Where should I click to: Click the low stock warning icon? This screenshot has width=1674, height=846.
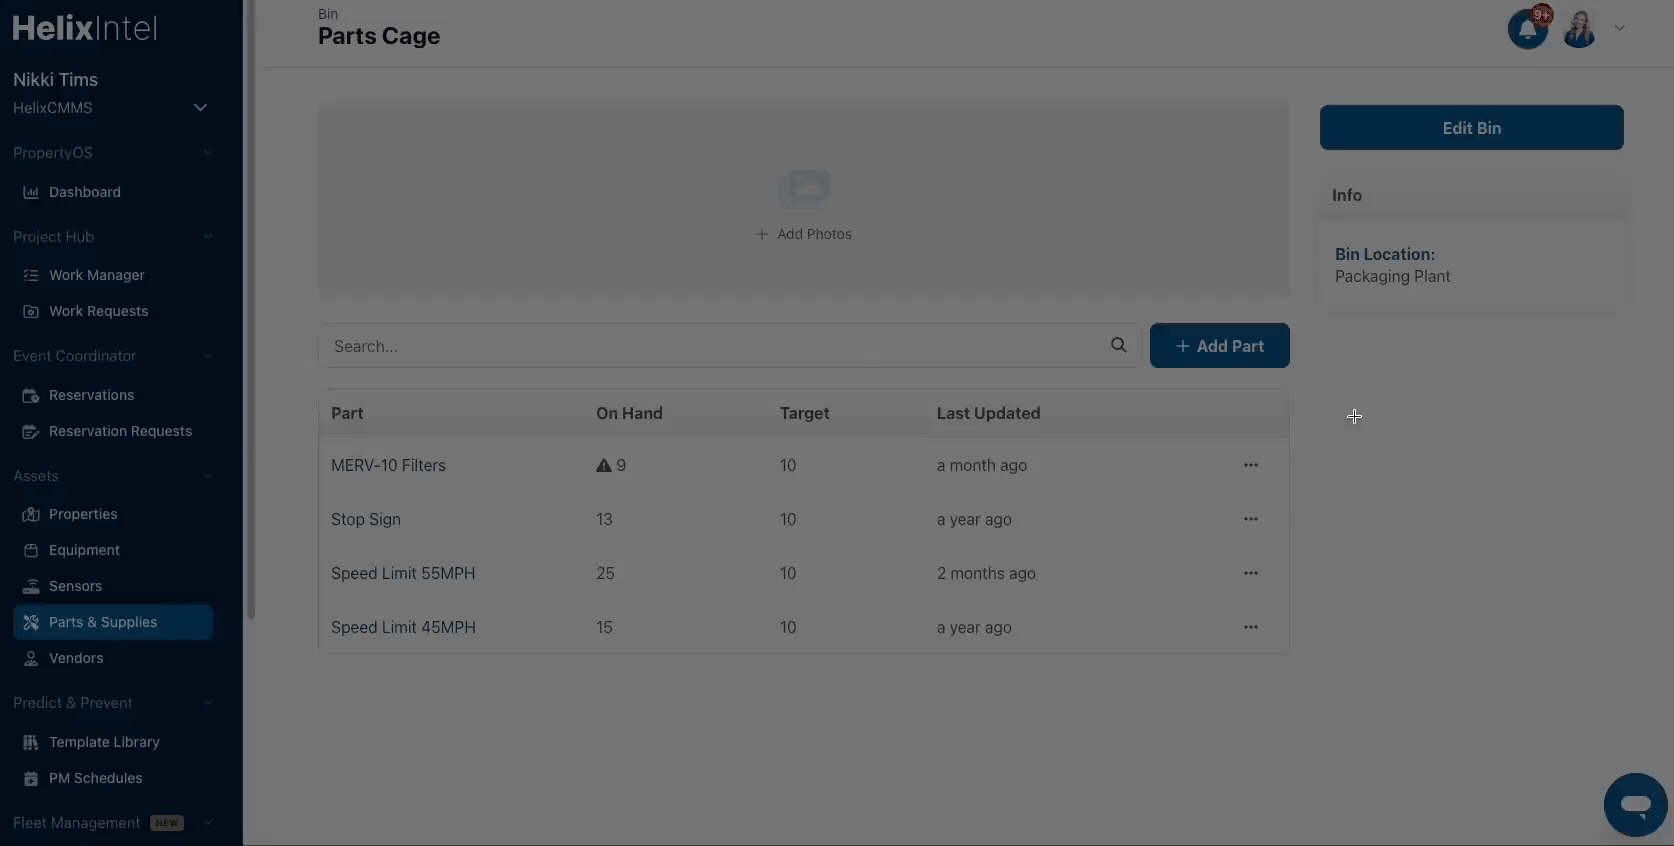click(604, 465)
